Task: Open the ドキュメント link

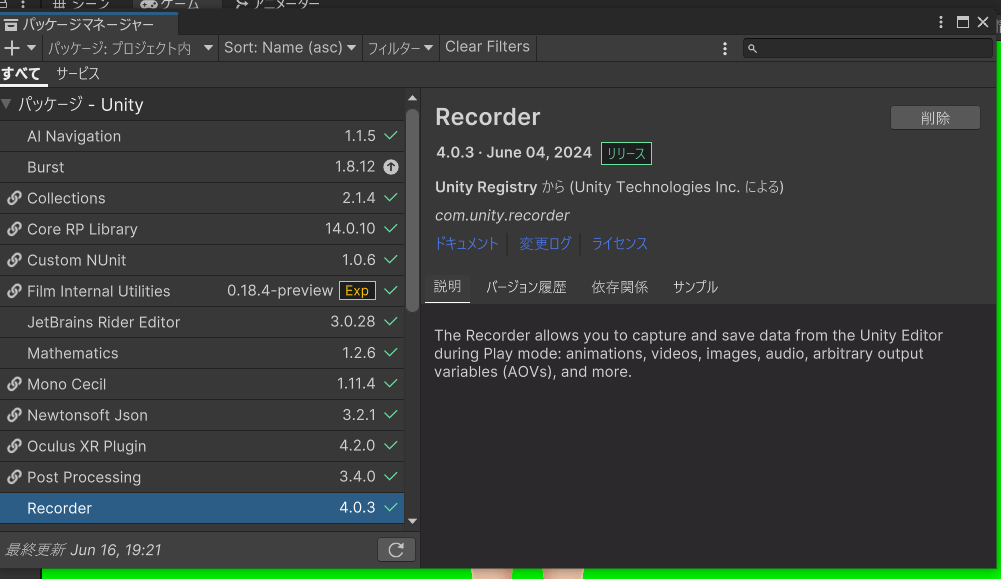Action: pos(467,243)
